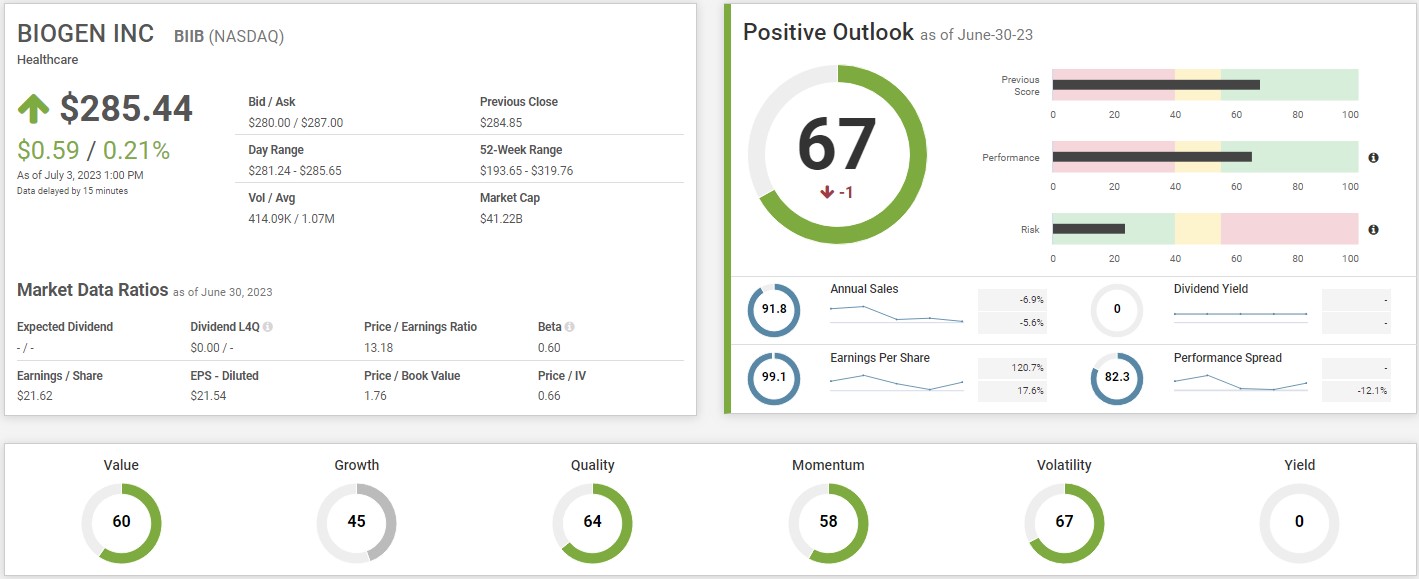Click the Positive Outlook heading
1419x579 pixels.
[x=828, y=32]
